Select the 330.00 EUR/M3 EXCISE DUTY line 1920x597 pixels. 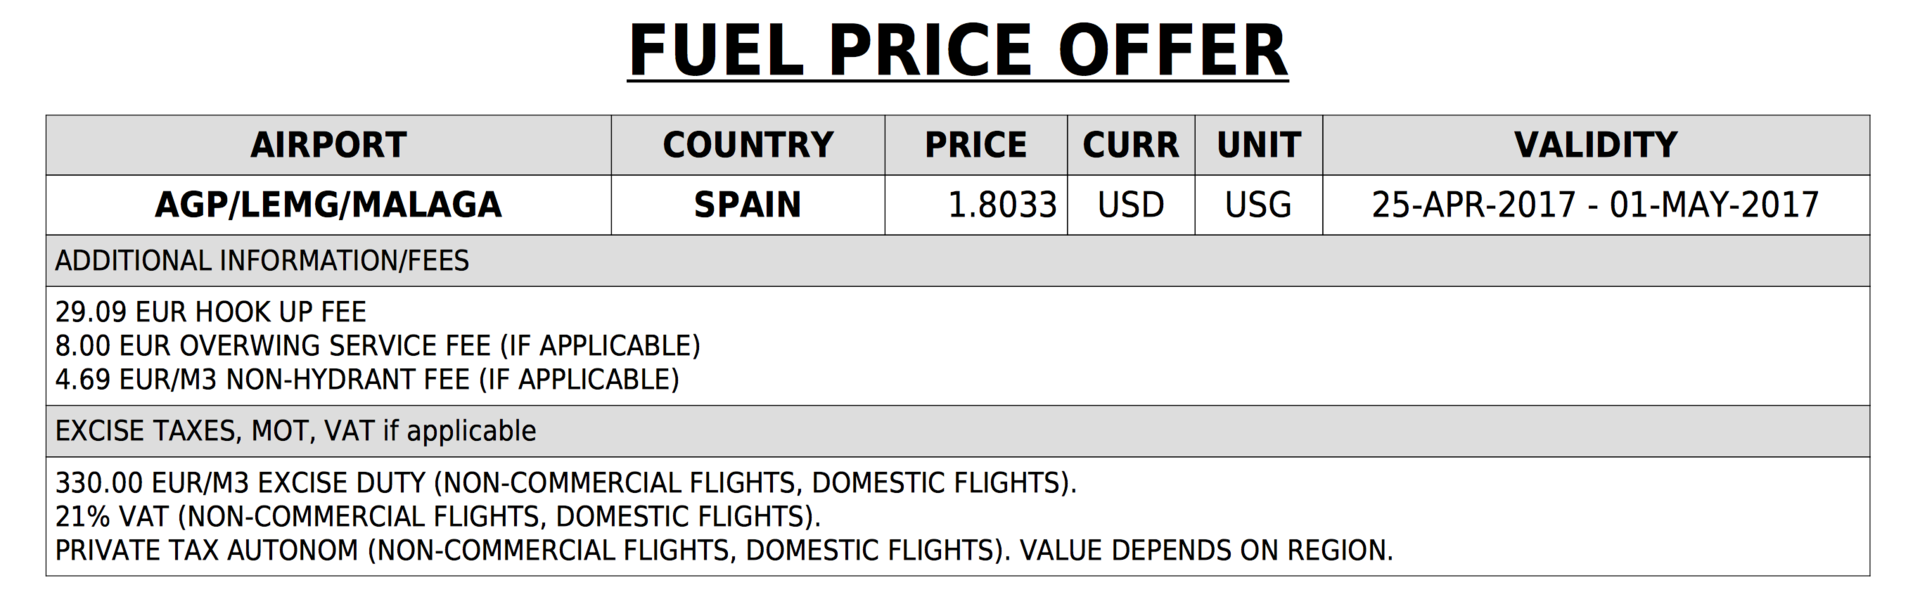coord(566,483)
